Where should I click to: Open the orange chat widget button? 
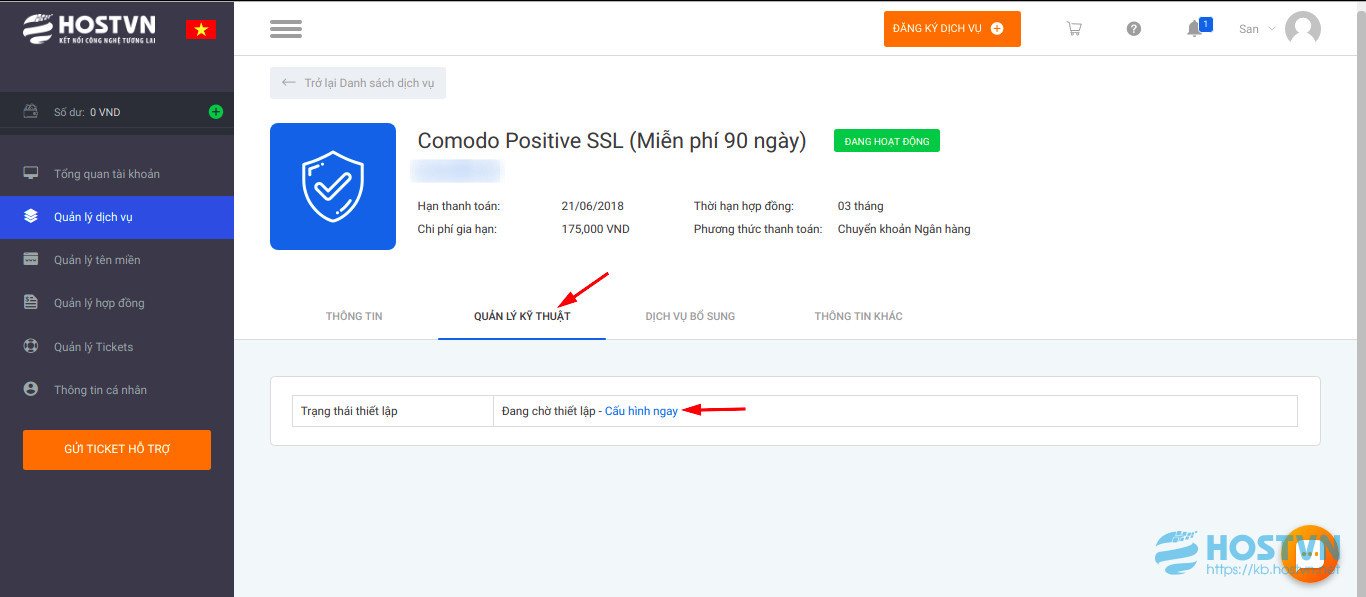(1311, 553)
